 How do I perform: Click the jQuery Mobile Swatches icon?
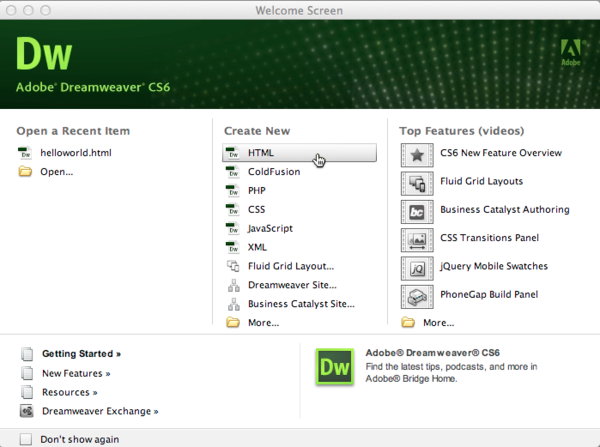(x=416, y=267)
